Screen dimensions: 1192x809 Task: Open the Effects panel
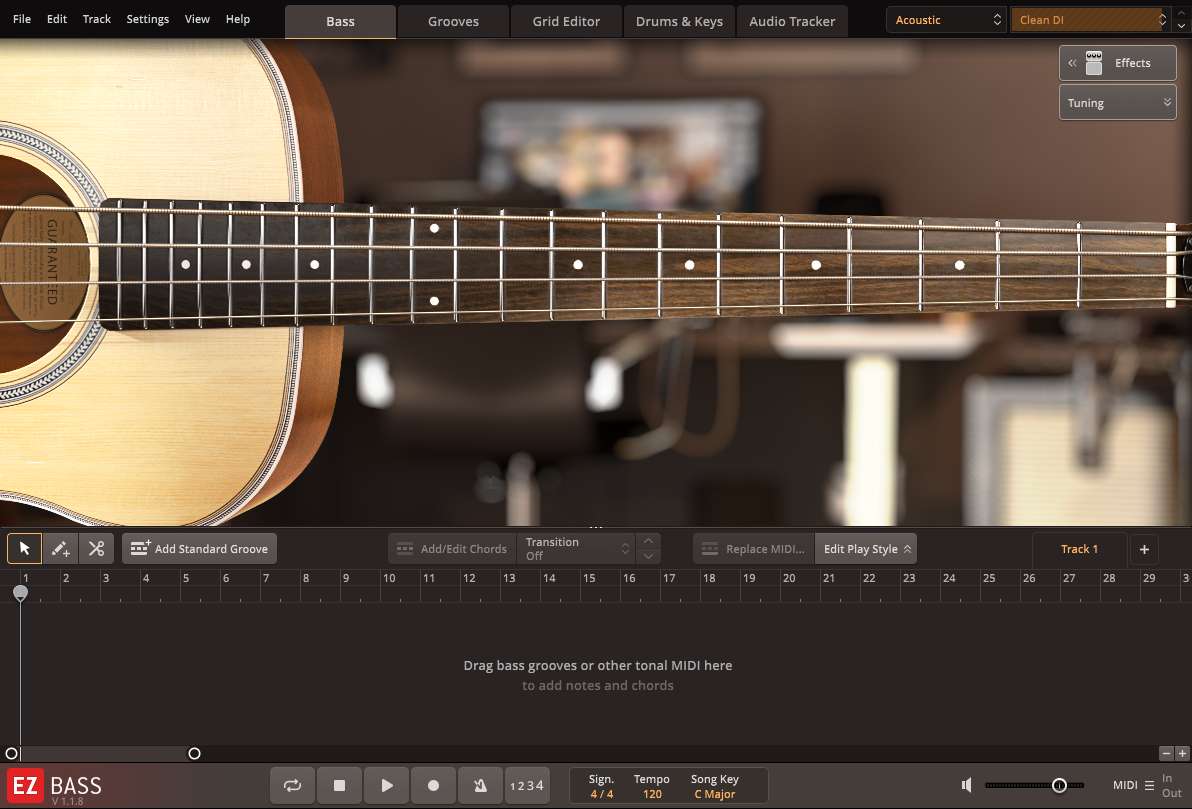(1117, 62)
